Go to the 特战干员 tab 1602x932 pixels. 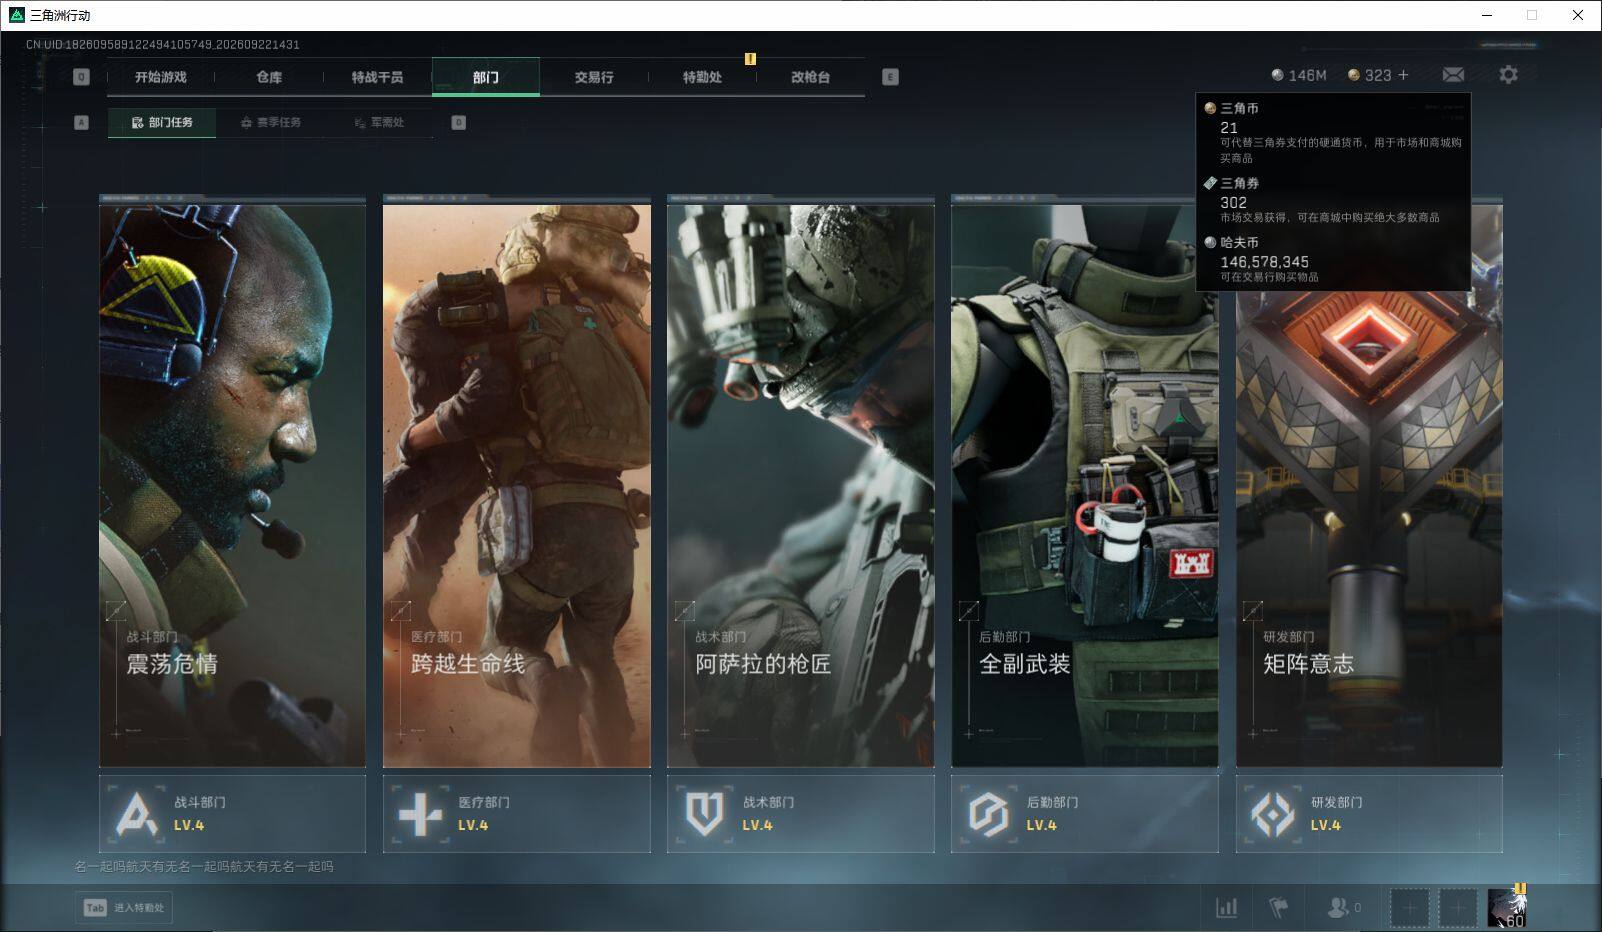pos(377,77)
